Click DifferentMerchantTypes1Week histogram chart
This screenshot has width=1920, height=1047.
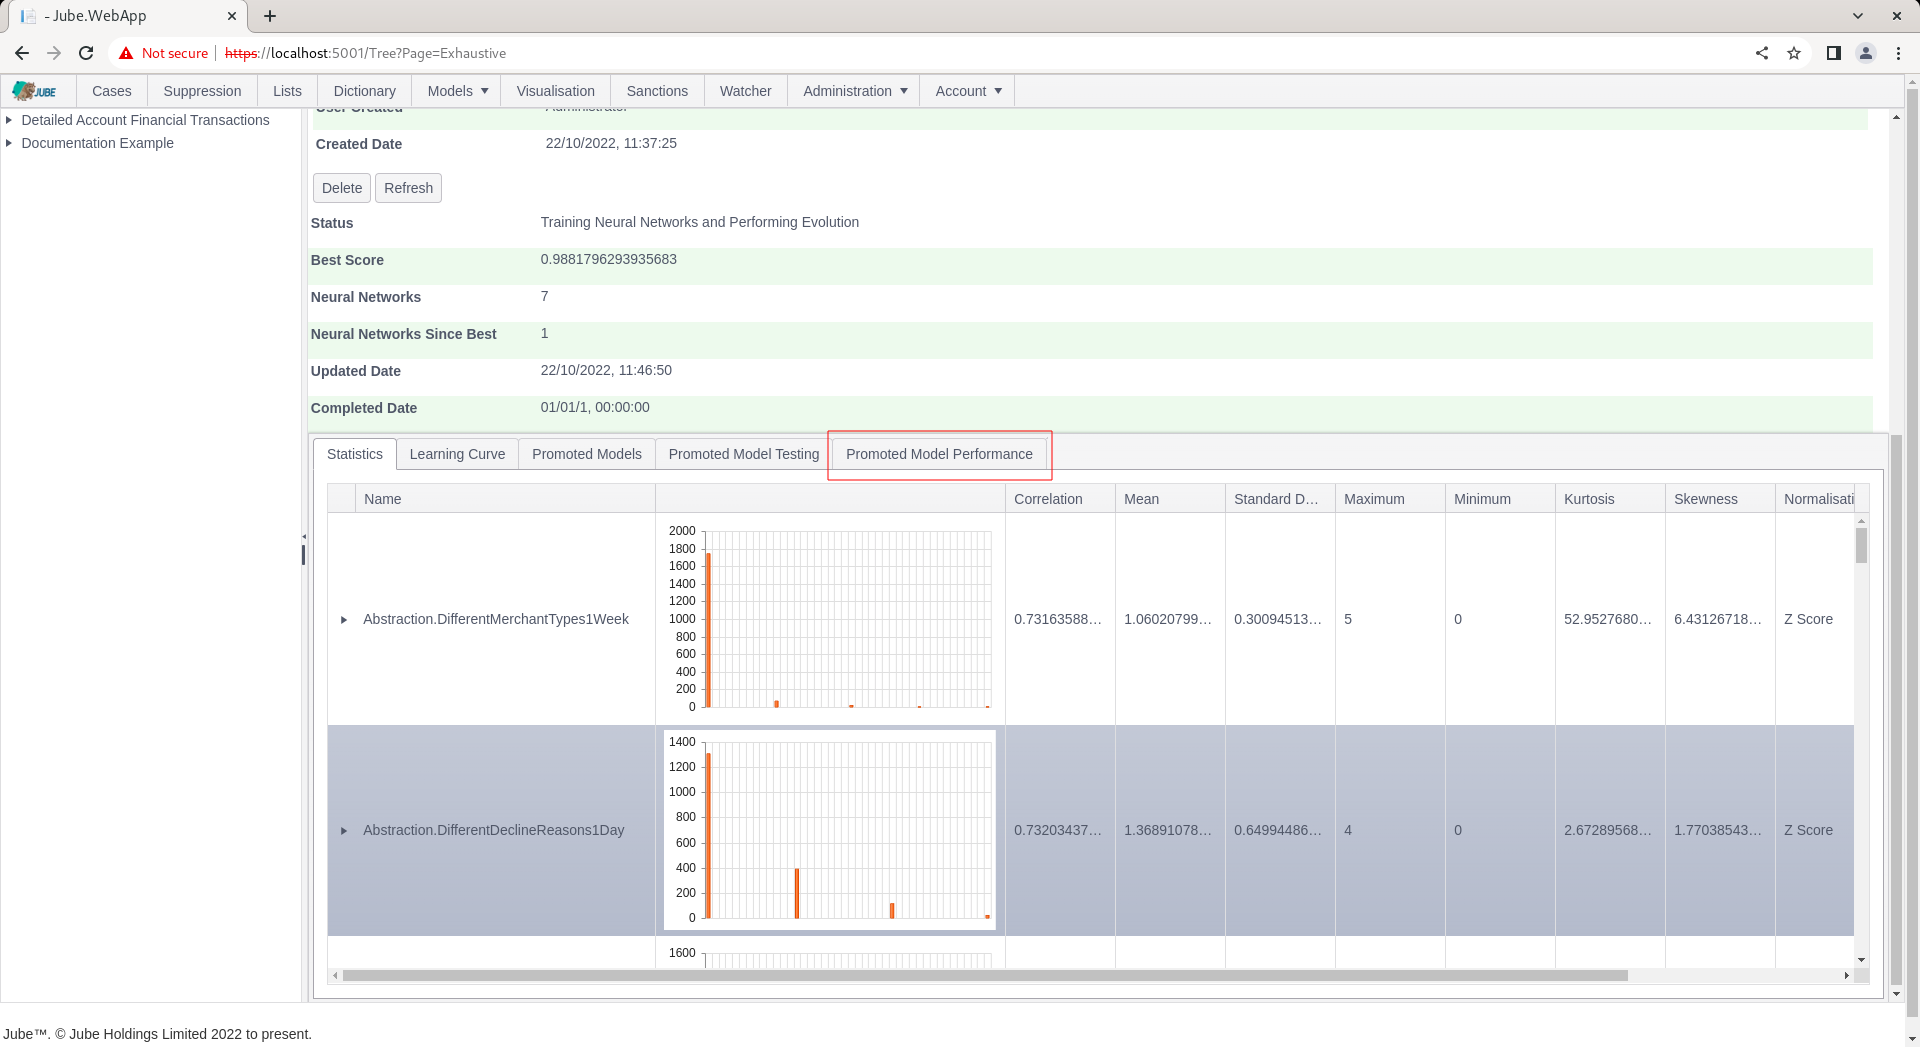[x=830, y=619]
